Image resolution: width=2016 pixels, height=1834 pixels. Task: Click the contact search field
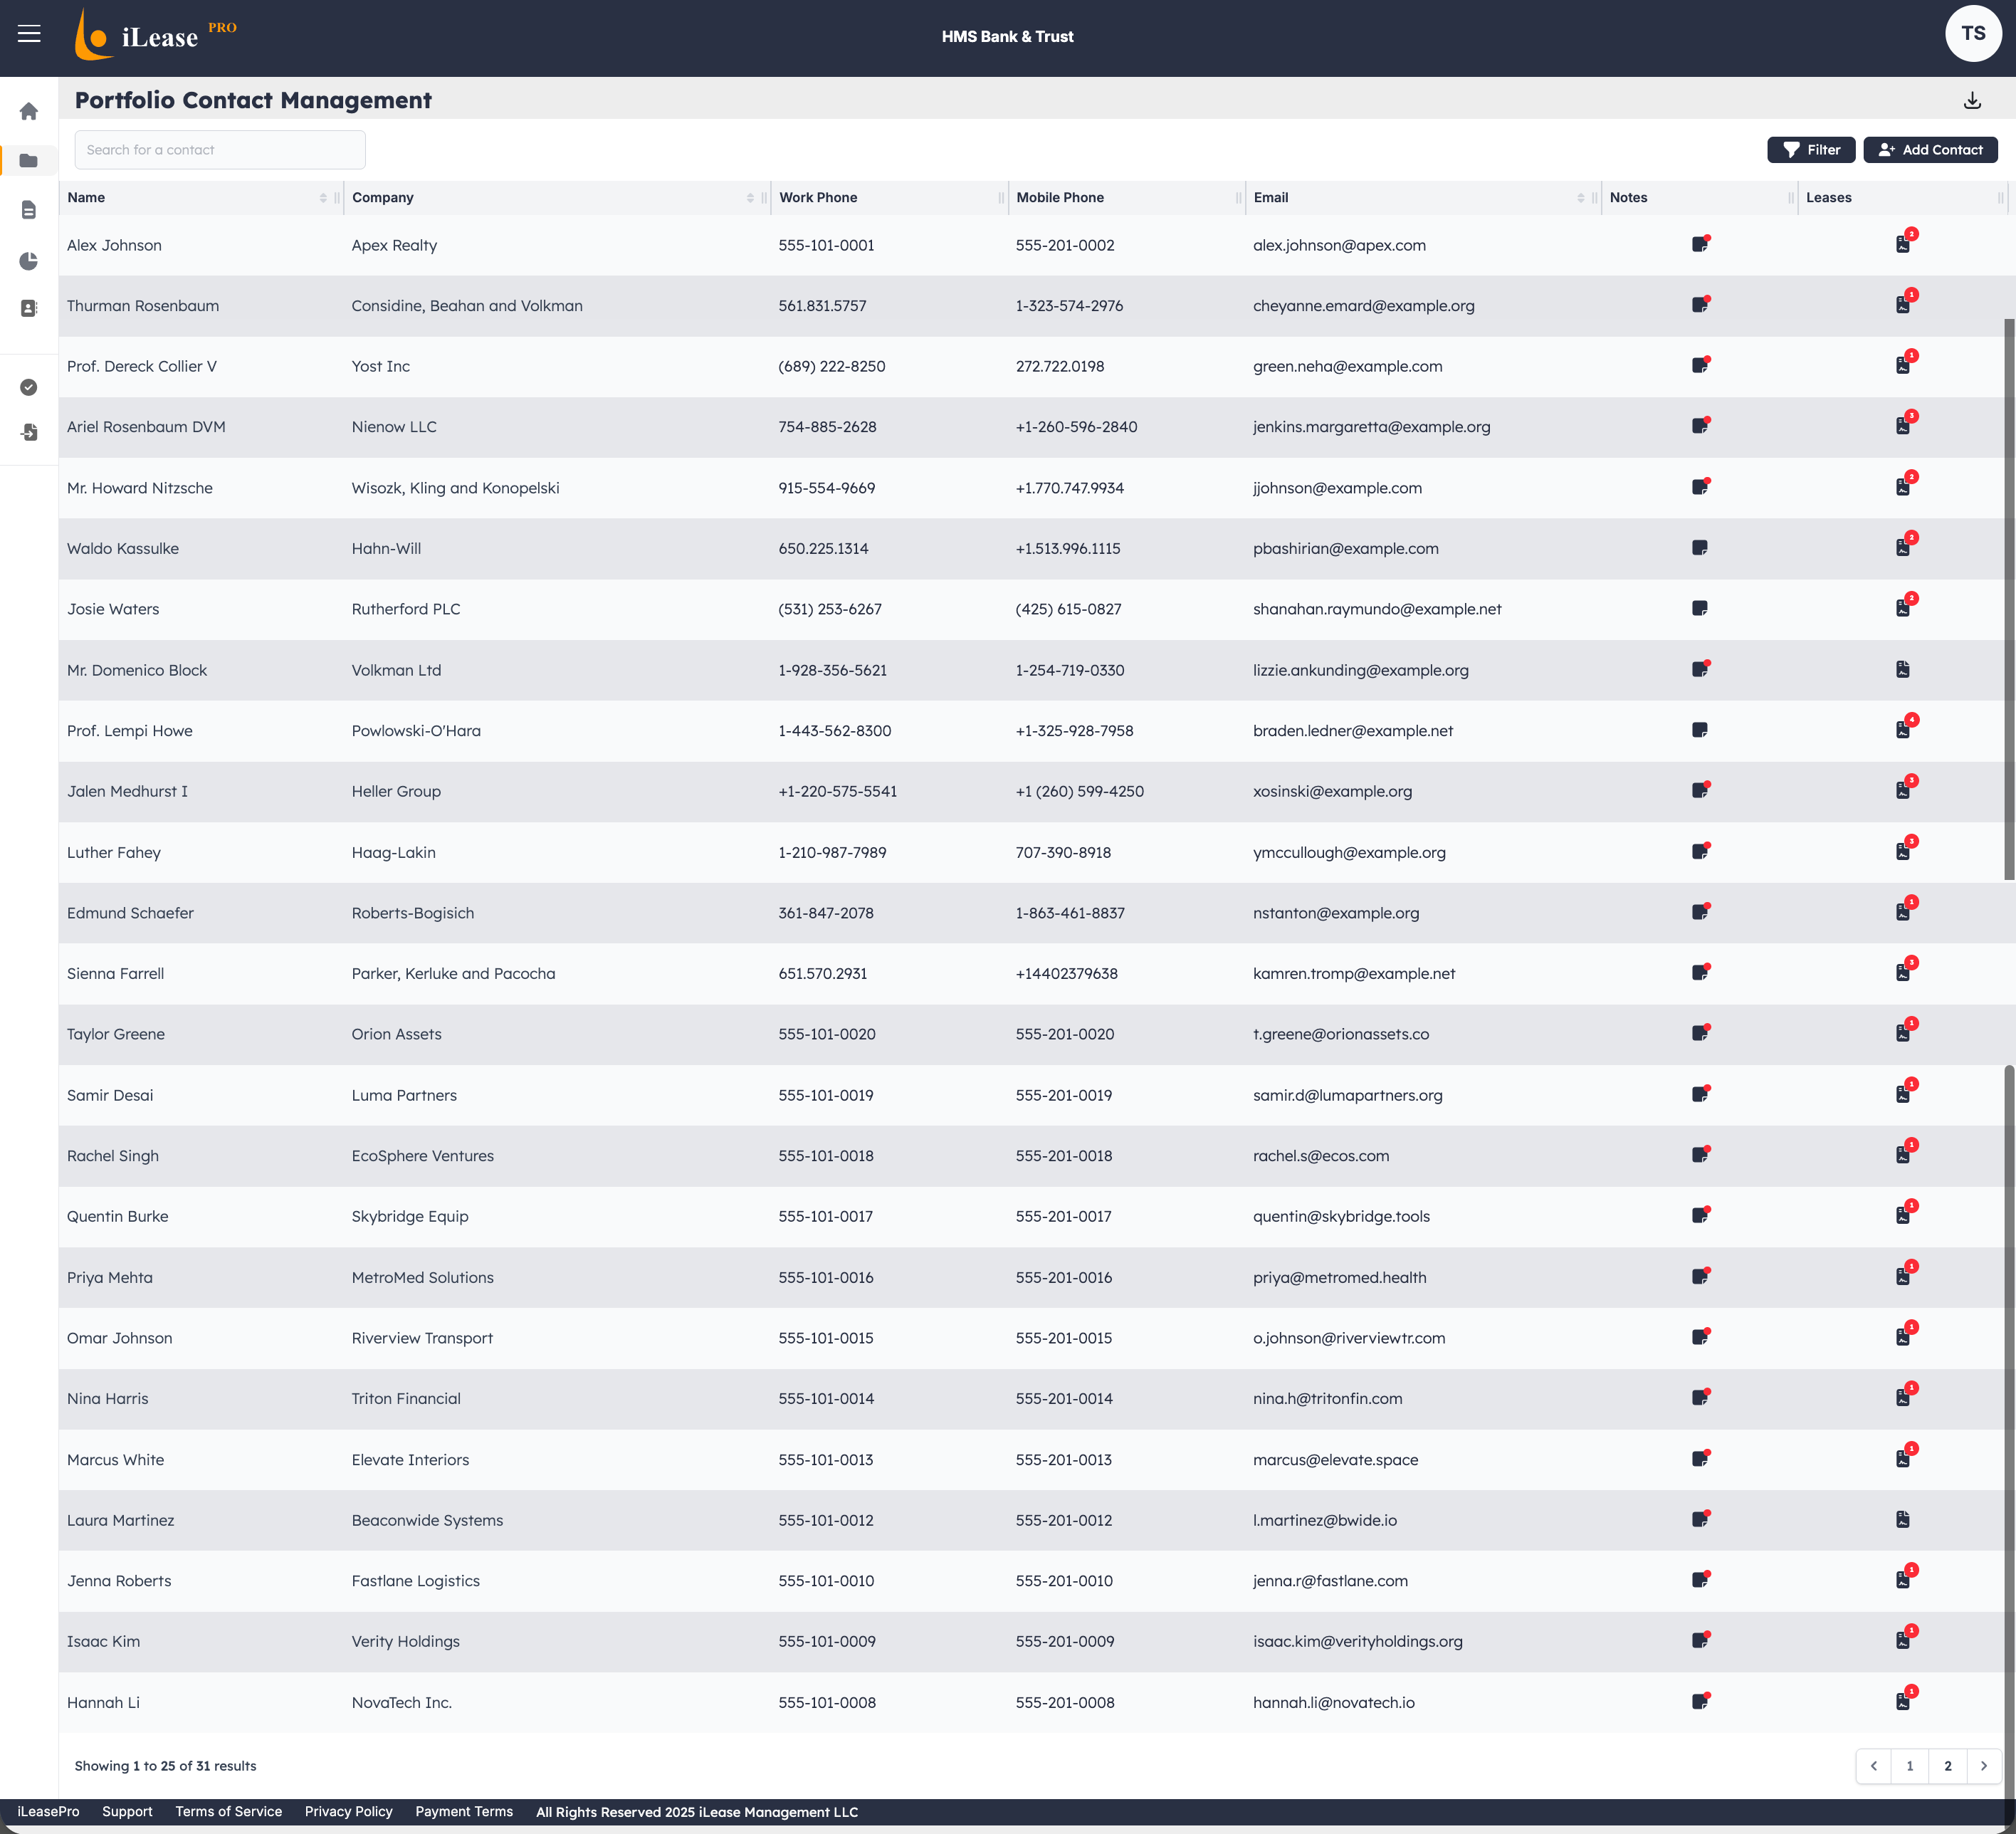click(x=219, y=149)
